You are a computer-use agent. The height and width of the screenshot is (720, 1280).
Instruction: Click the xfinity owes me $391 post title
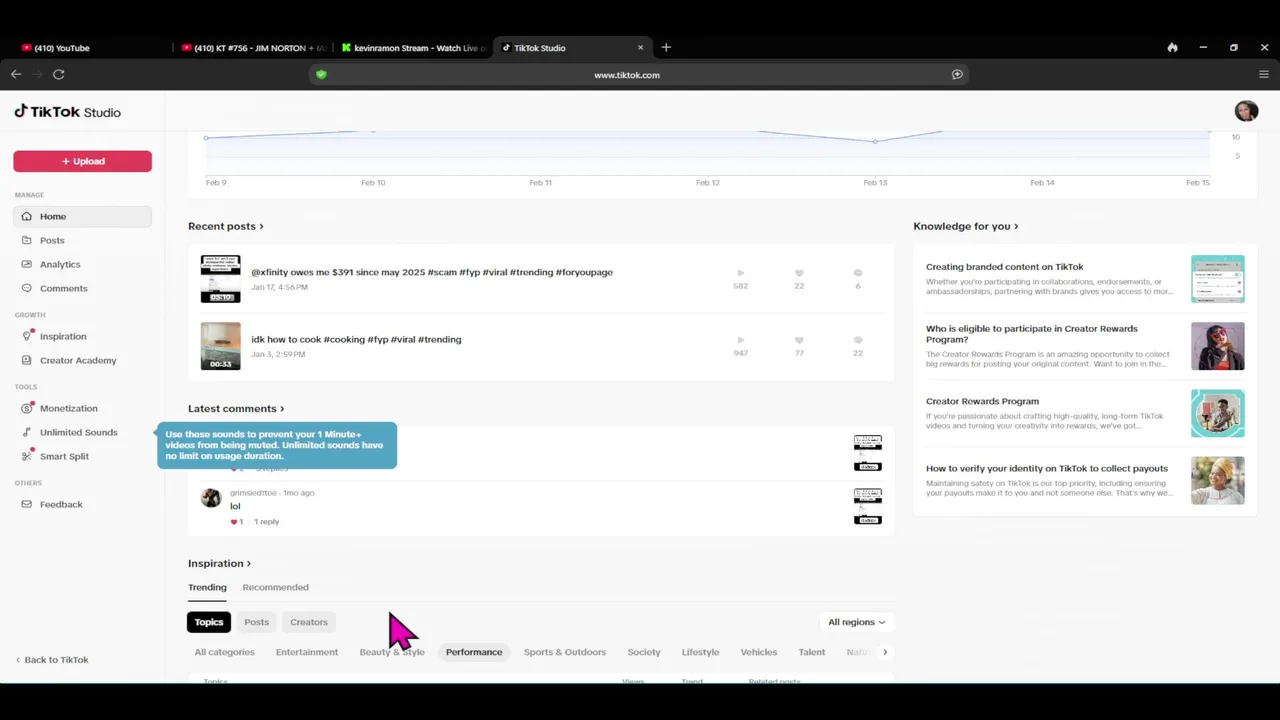tap(432, 272)
